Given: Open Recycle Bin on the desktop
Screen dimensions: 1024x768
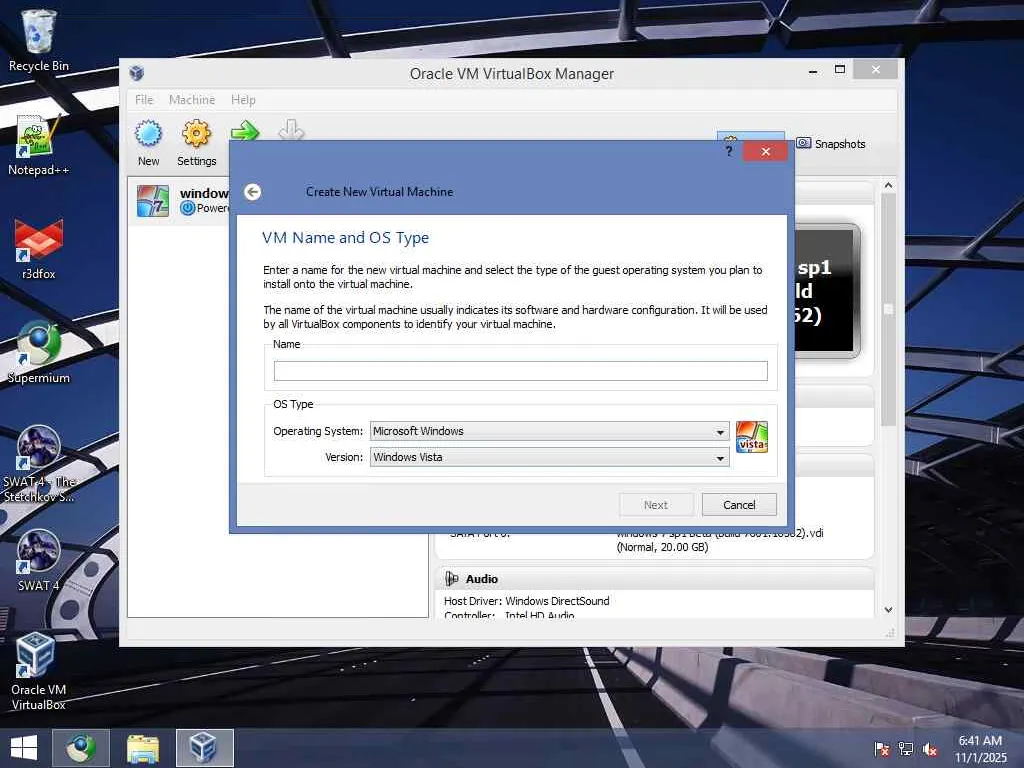Looking at the screenshot, I should [39, 40].
